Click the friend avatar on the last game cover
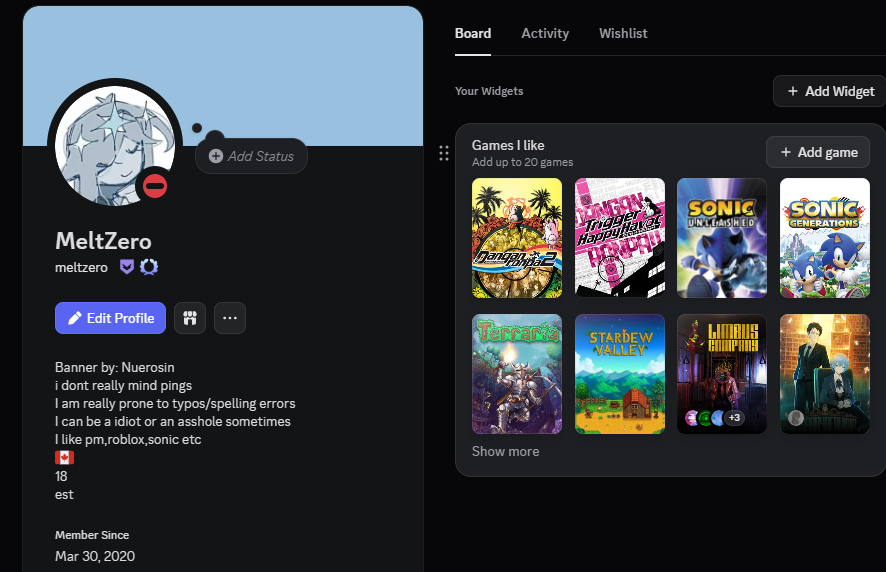 click(x=796, y=418)
